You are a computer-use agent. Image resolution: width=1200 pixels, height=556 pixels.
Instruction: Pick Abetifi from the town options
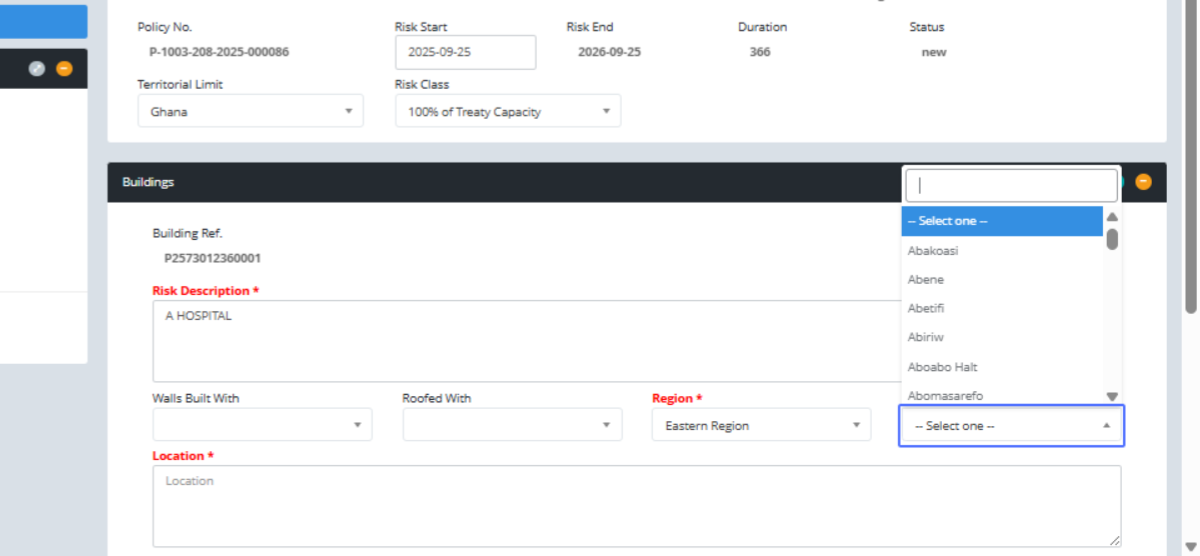click(1001, 309)
